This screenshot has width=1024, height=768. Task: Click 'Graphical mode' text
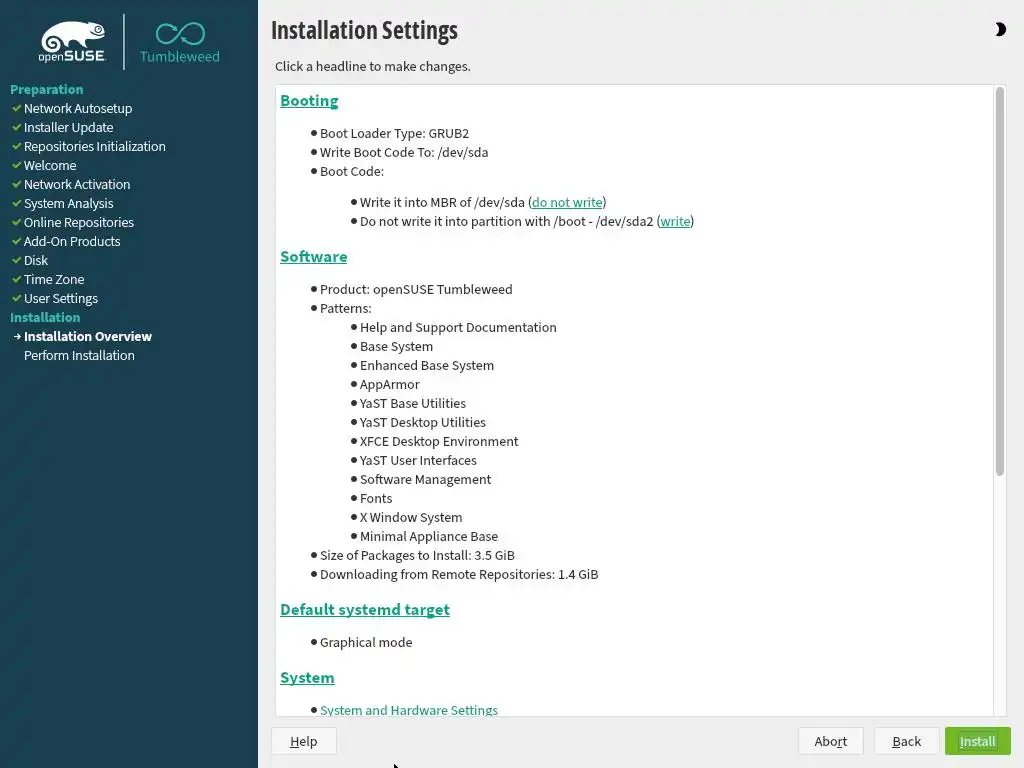tap(366, 643)
